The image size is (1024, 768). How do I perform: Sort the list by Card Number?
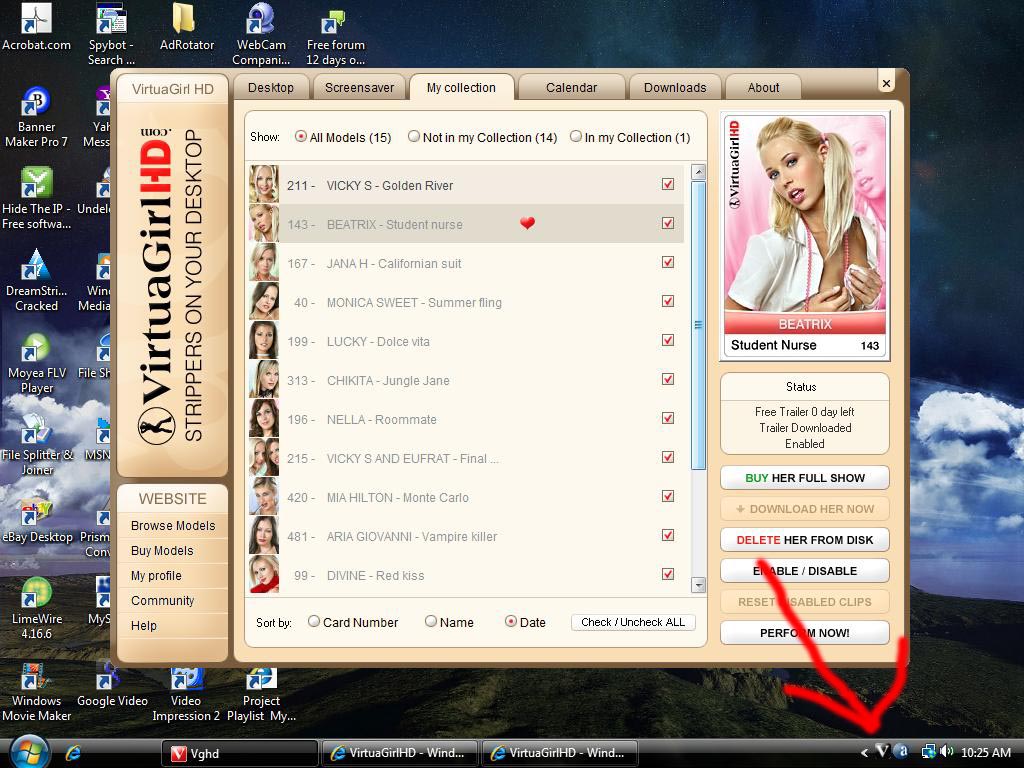pyautogui.click(x=353, y=622)
